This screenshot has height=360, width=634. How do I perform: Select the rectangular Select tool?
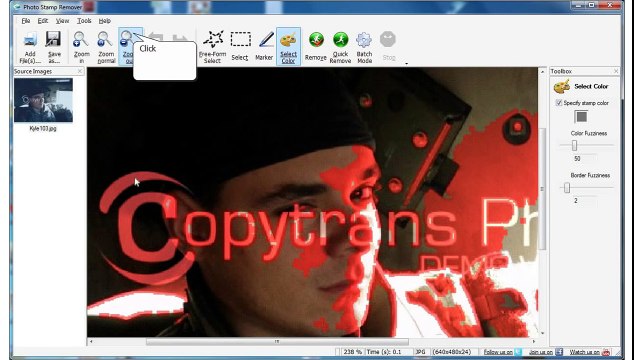(240, 47)
